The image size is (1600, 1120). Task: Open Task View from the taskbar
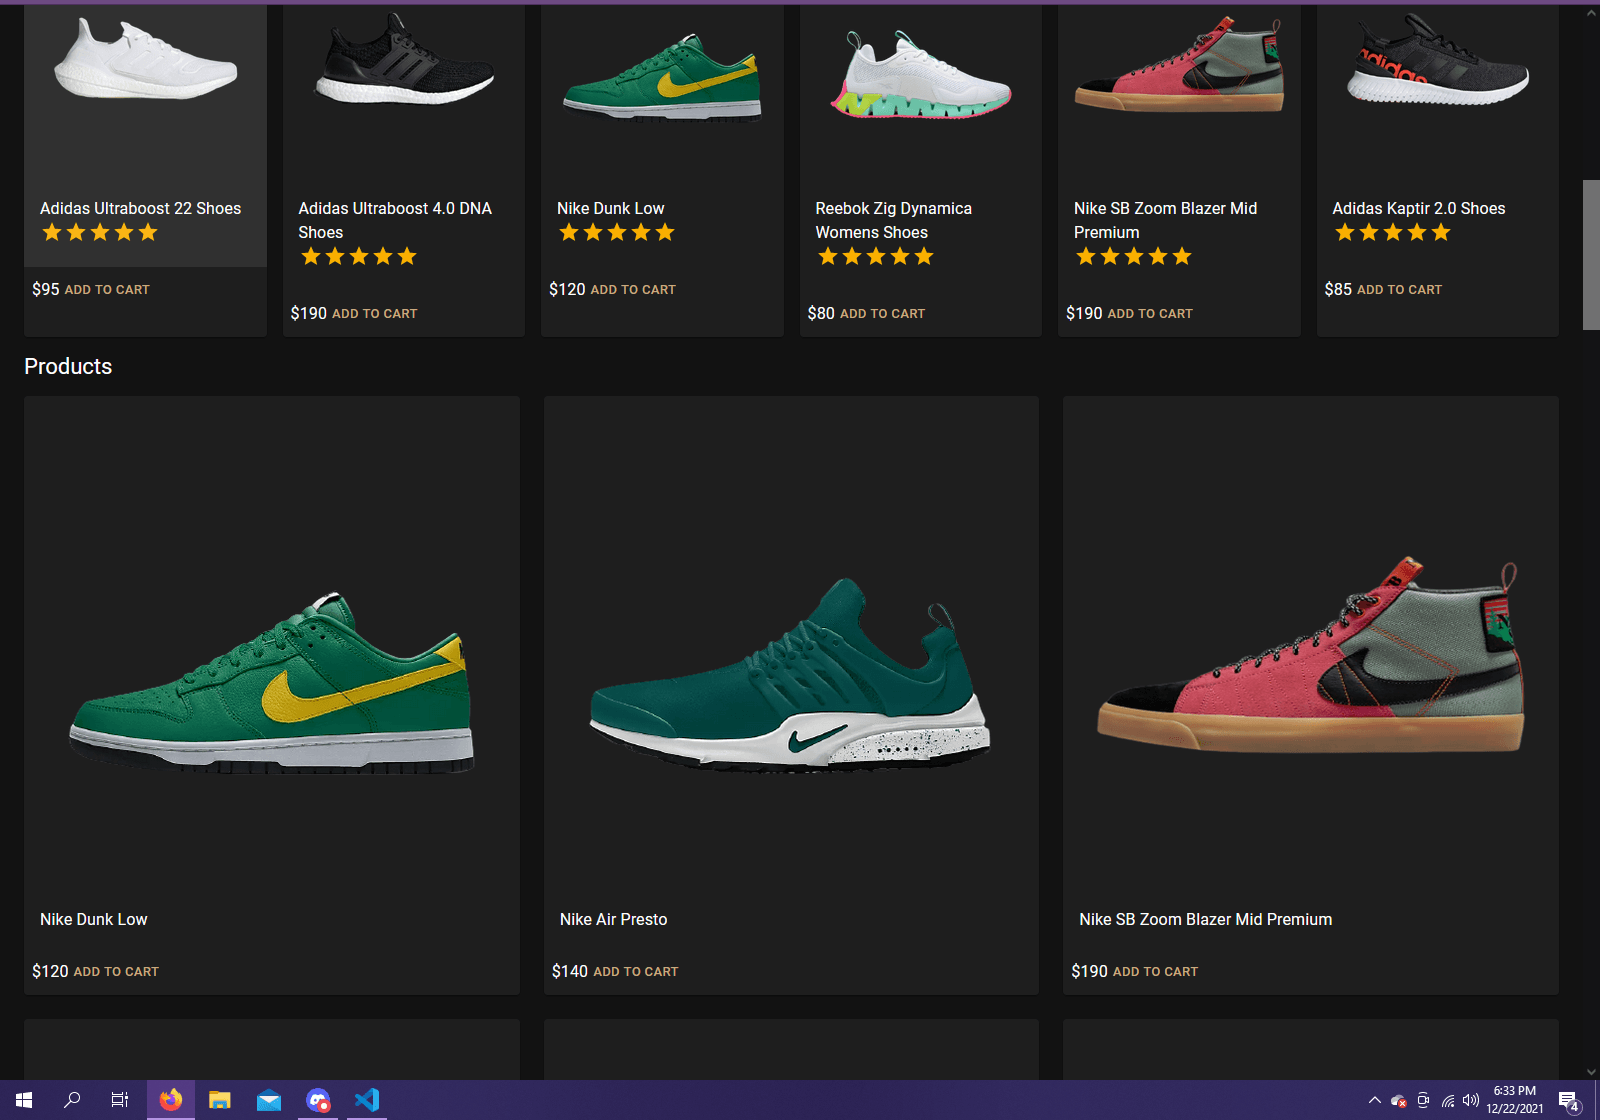(x=119, y=1100)
